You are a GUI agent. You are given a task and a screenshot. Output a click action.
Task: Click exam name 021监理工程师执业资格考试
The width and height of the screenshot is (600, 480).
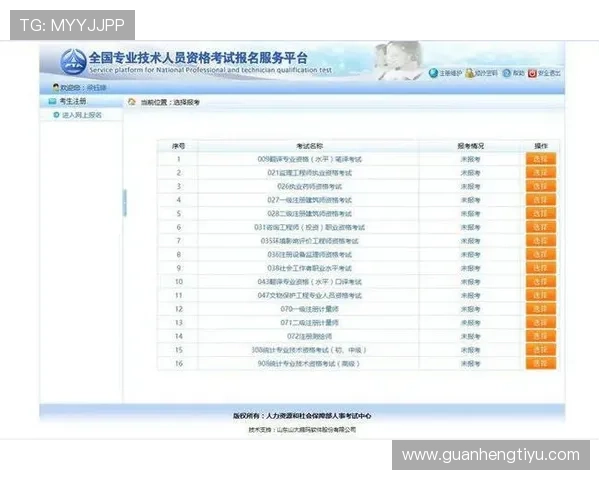click(x=309, y=173)
